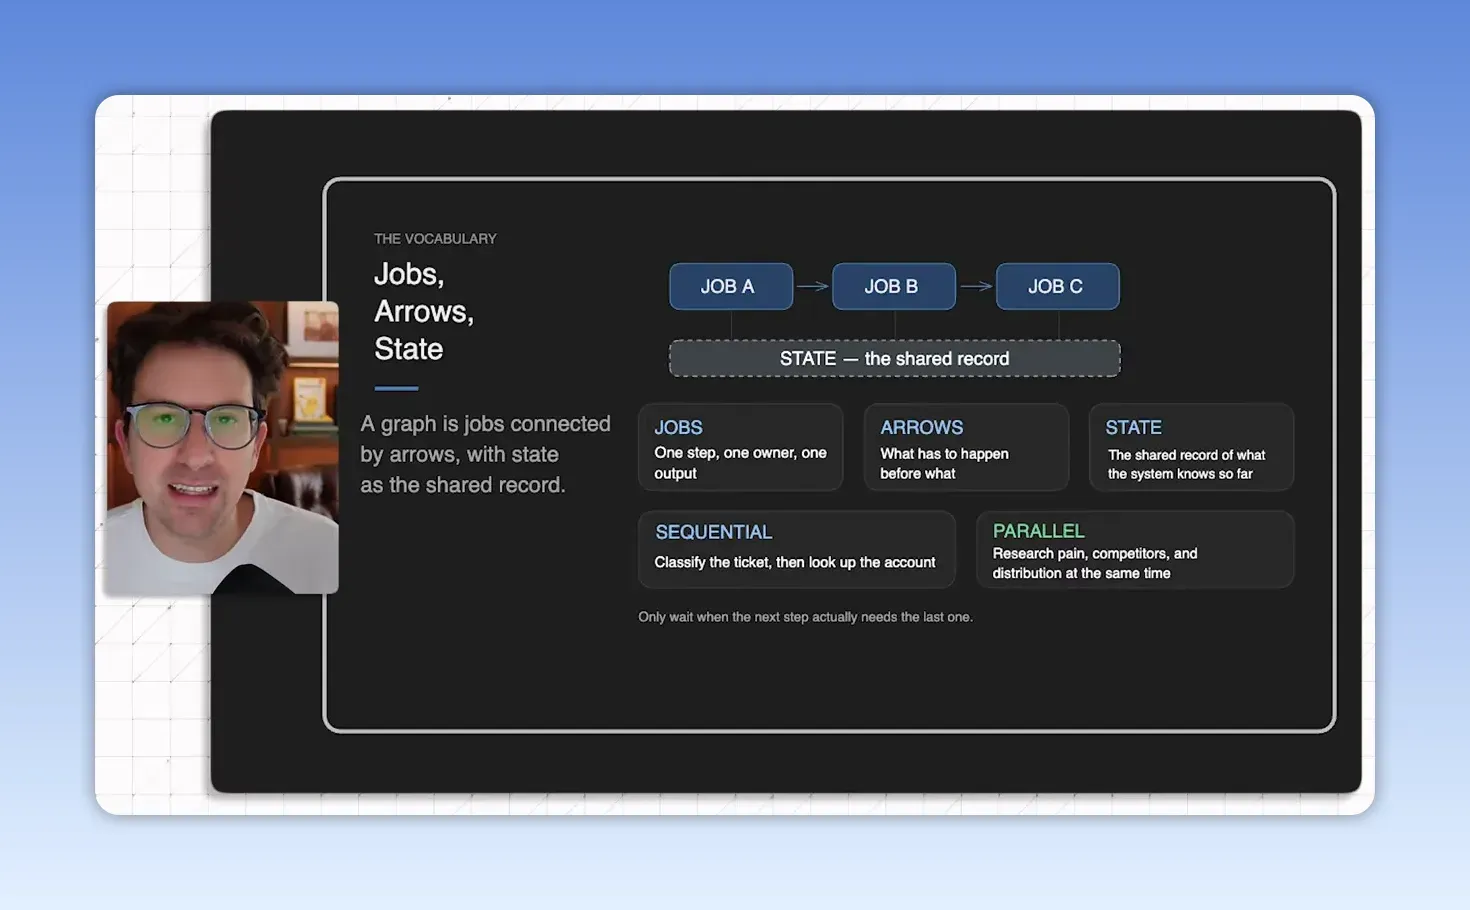Select the JOB A box in the diagram
Viewport: 1470px width, 910px height.
tap(731, 287)
